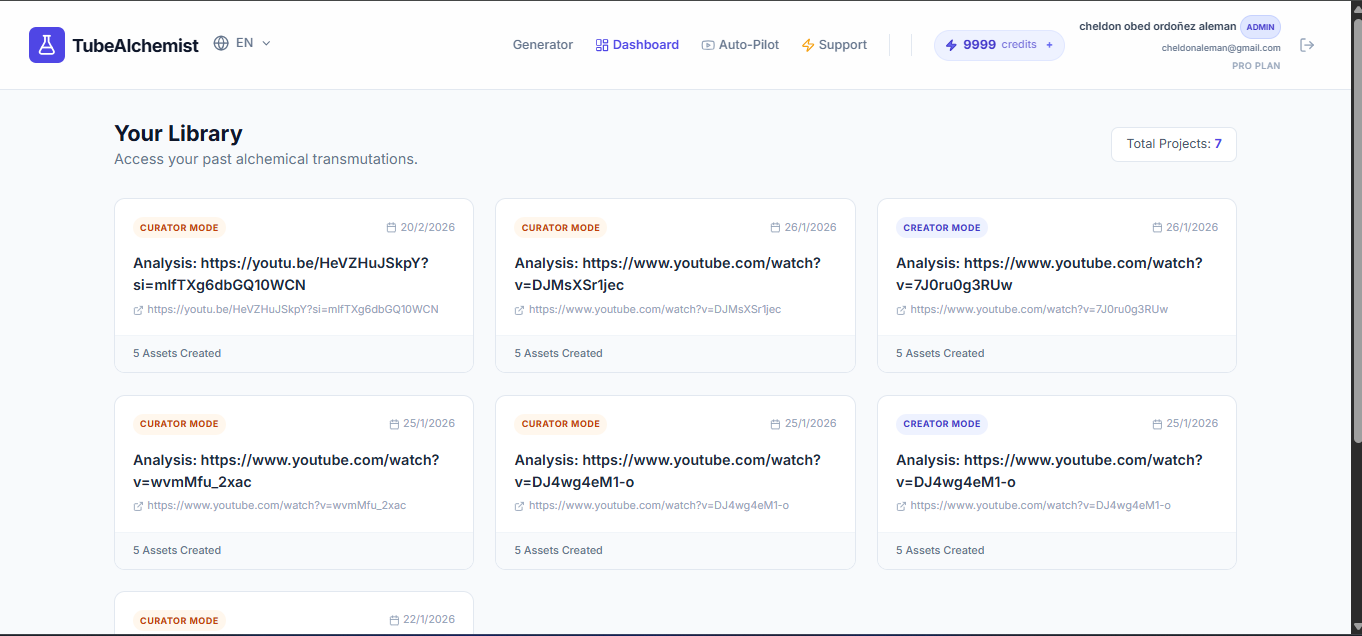Click the Total Projects counter badge
The image size is (1362, 636).
tap(1173, 144)
